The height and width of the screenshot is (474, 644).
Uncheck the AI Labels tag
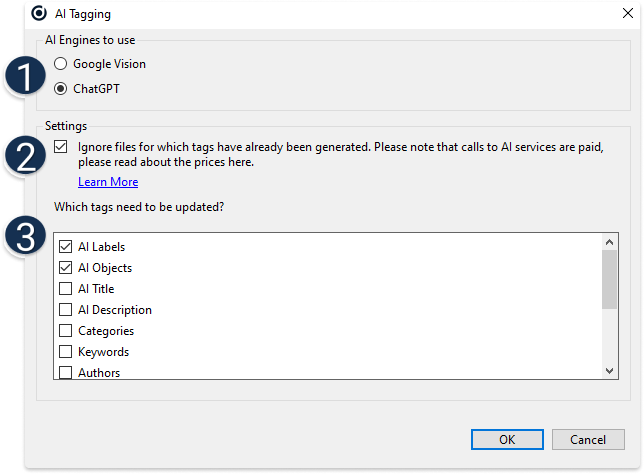pyautogui.click(x=66, y=247)
